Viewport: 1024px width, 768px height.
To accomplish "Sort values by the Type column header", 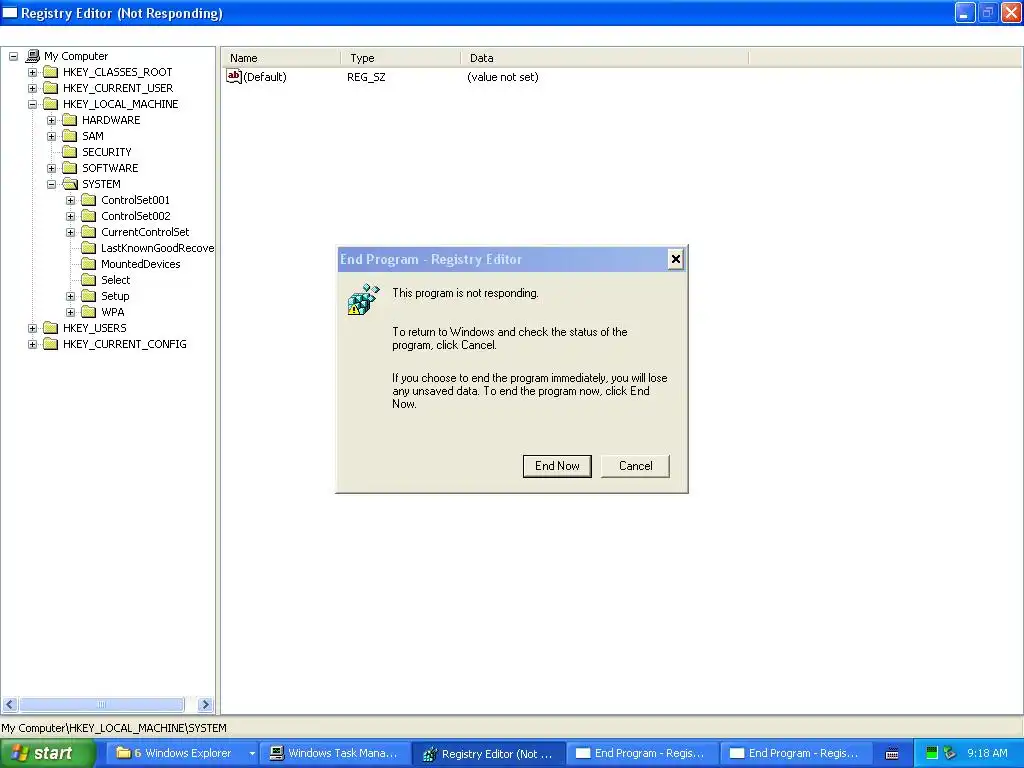I will [x=401, y=58].
